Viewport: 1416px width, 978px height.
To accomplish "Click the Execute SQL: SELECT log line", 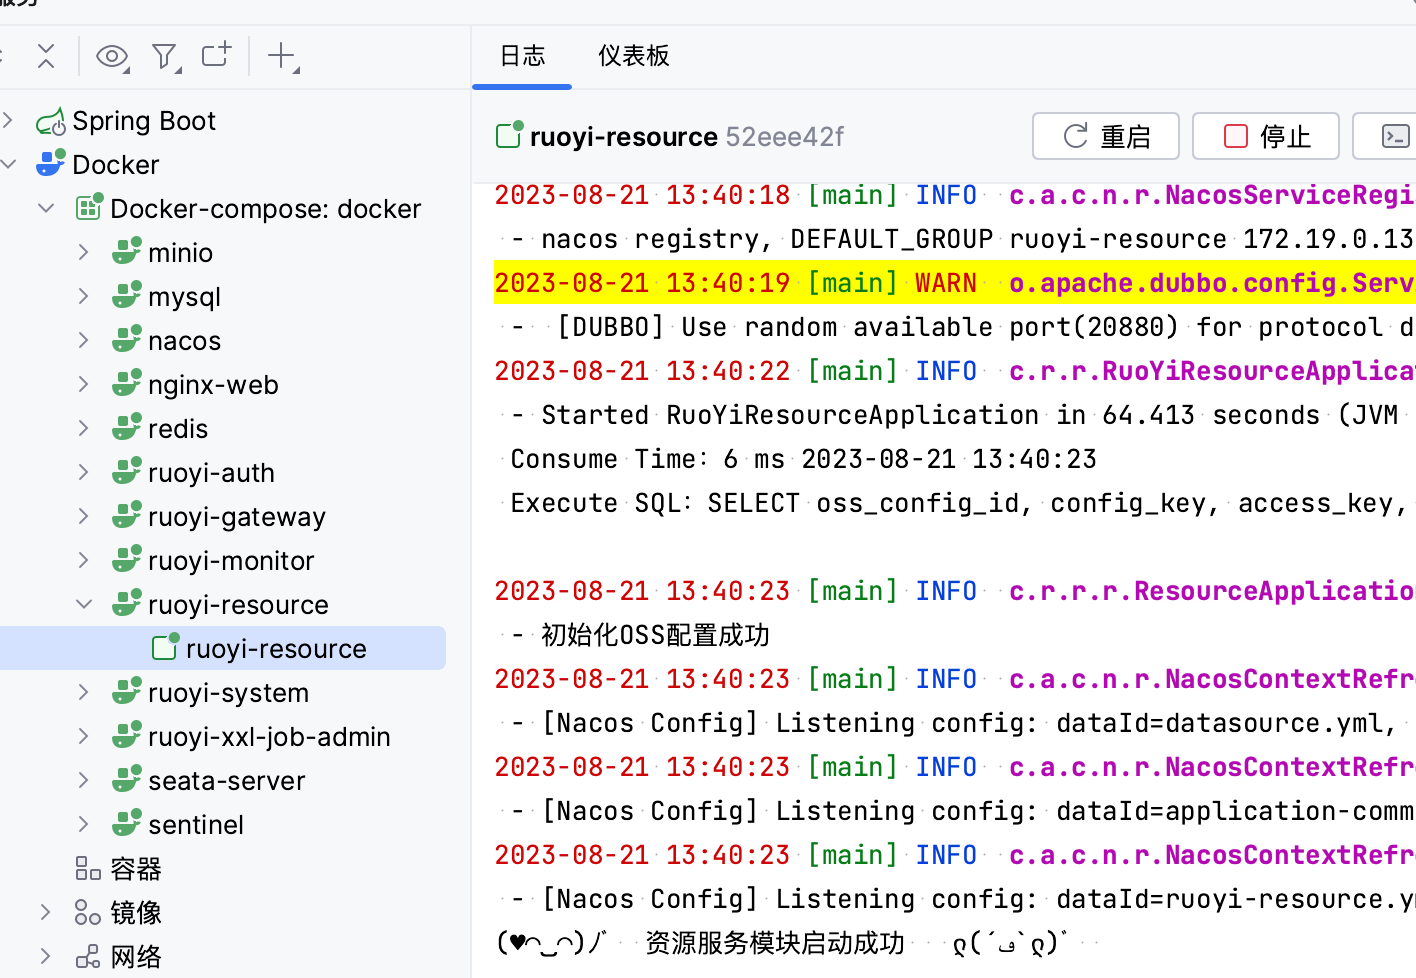I will 955,503.
